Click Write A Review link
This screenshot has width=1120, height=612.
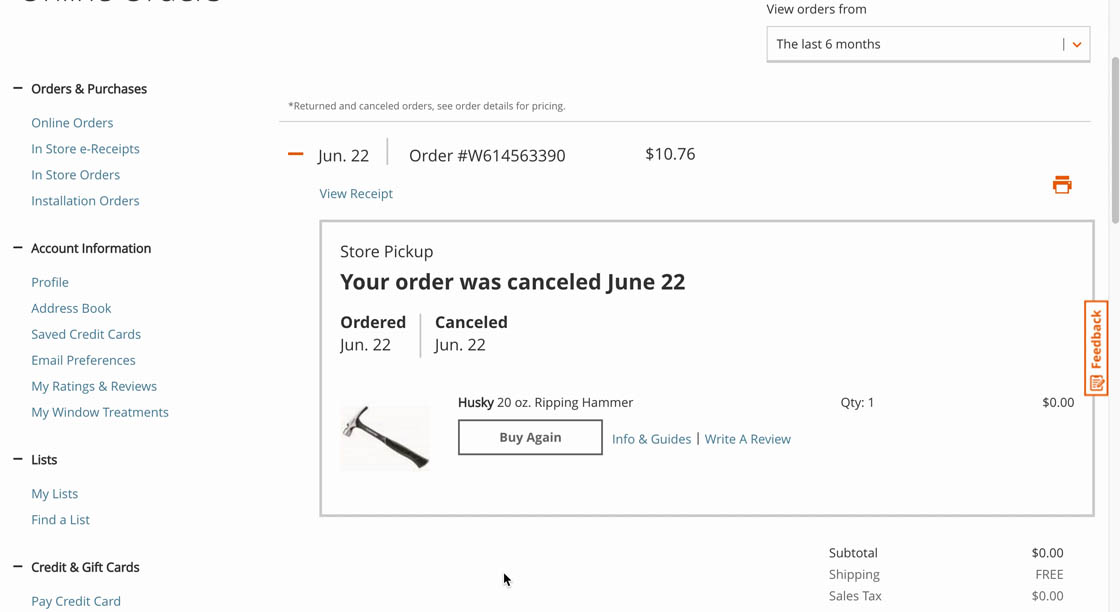[747, 439]
